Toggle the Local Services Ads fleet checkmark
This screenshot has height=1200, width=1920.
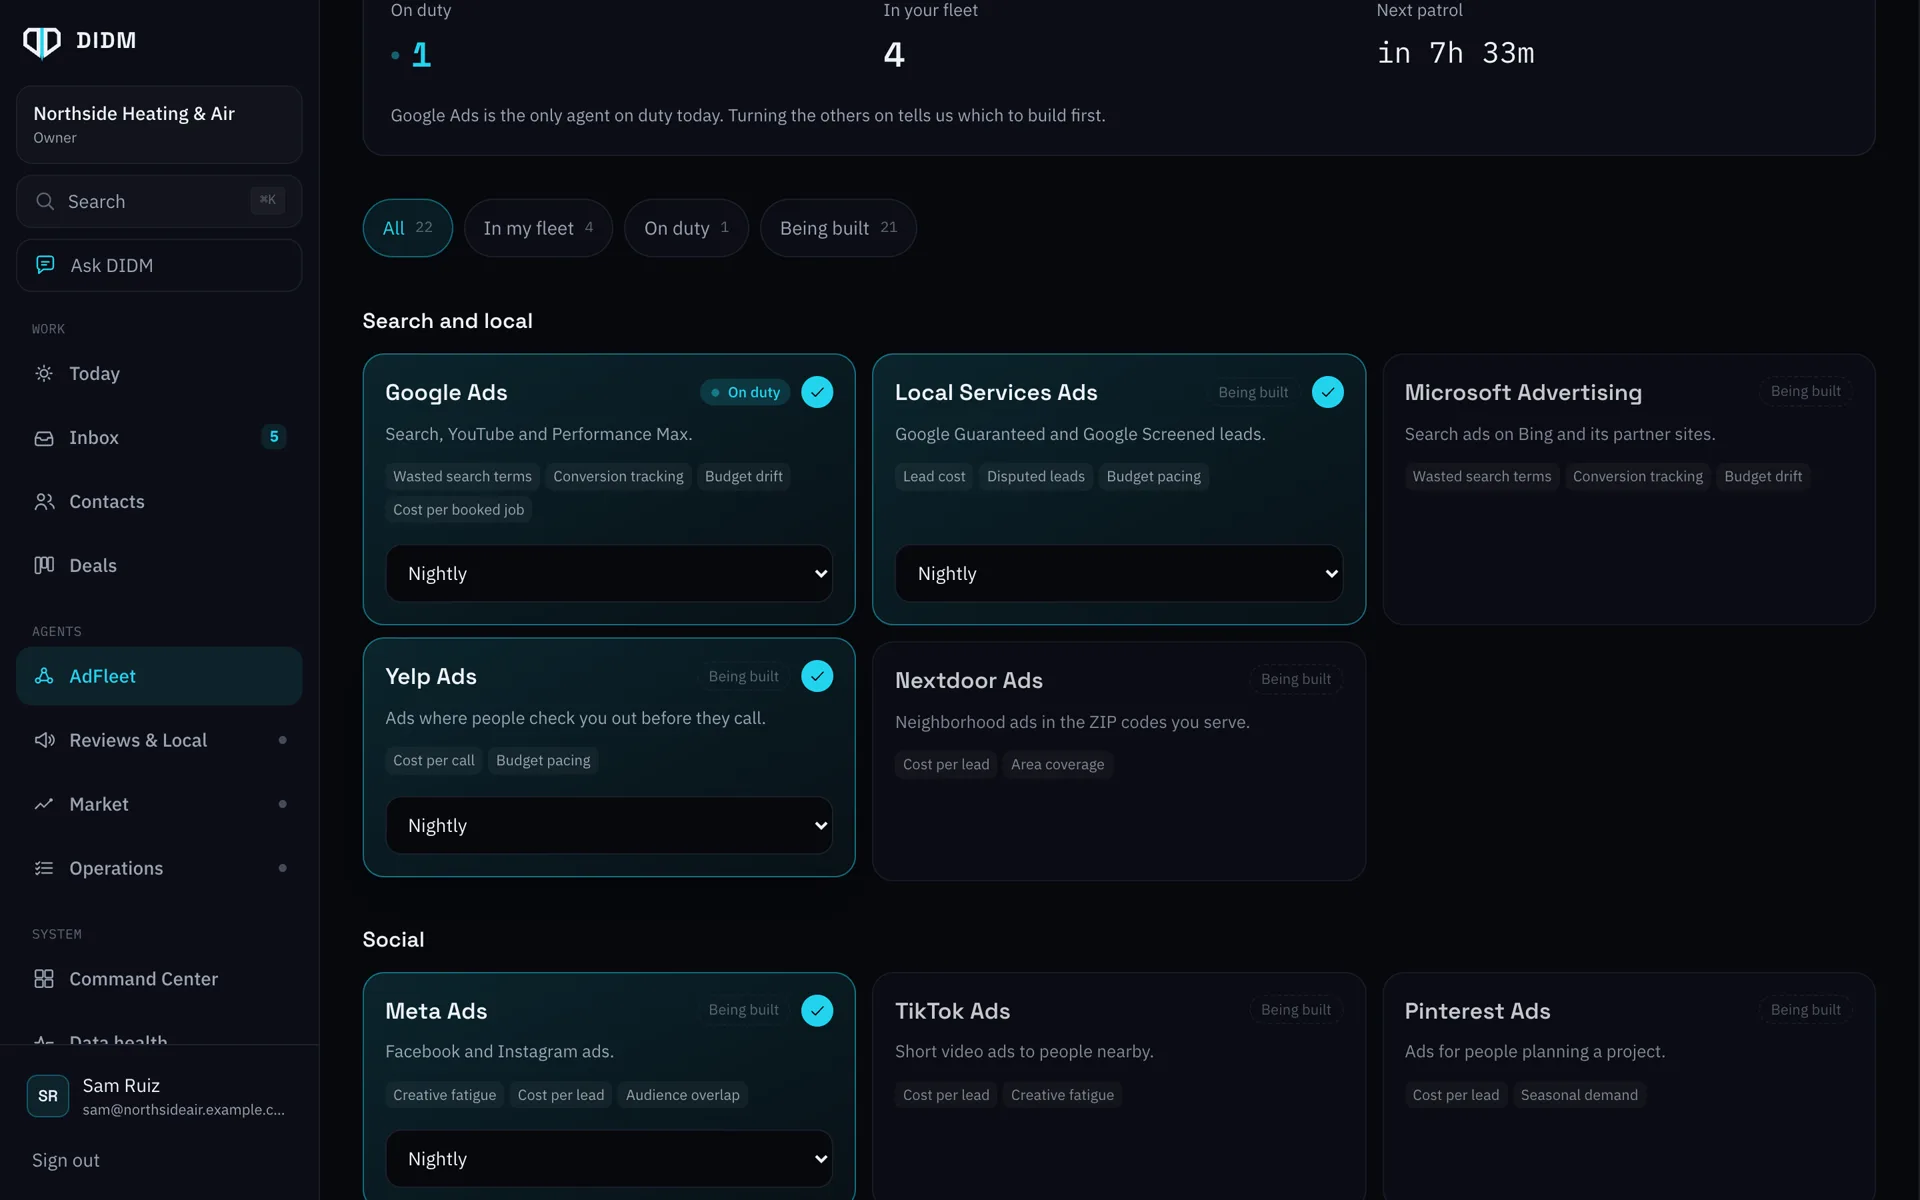[1327, 392]
